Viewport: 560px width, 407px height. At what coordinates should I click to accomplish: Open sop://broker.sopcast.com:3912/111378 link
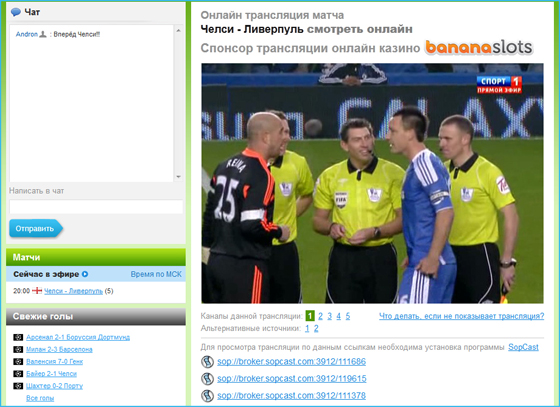(x=291, y=395)
